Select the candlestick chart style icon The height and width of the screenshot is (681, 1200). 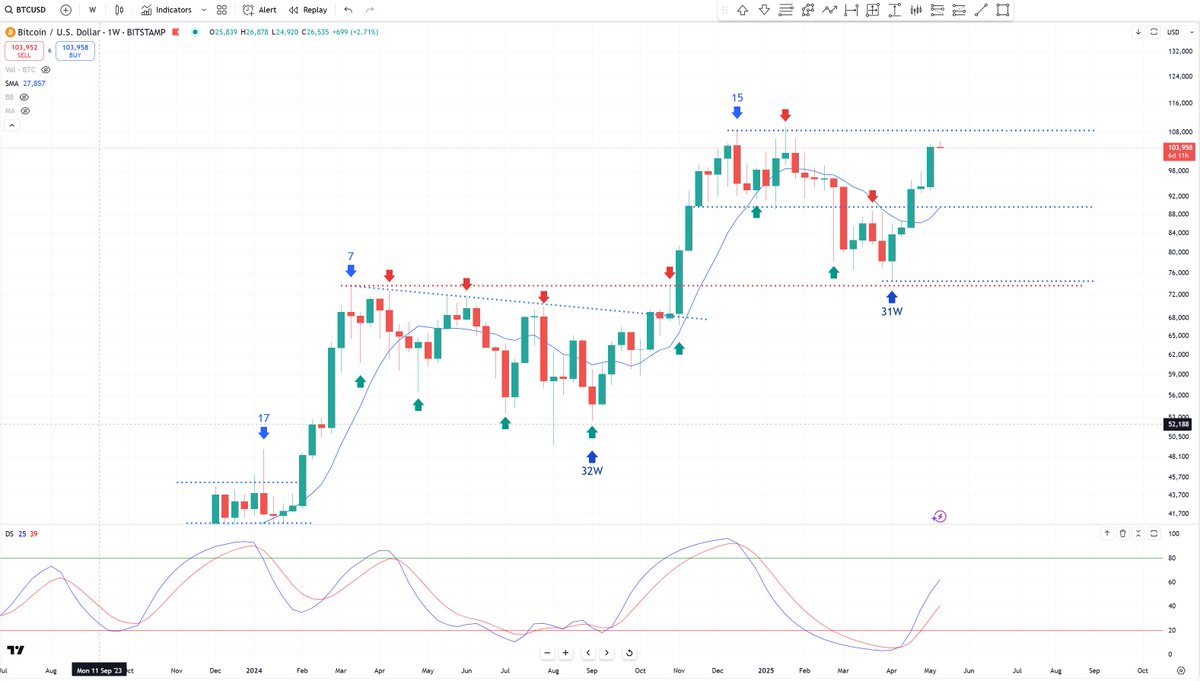click(119, 10)
